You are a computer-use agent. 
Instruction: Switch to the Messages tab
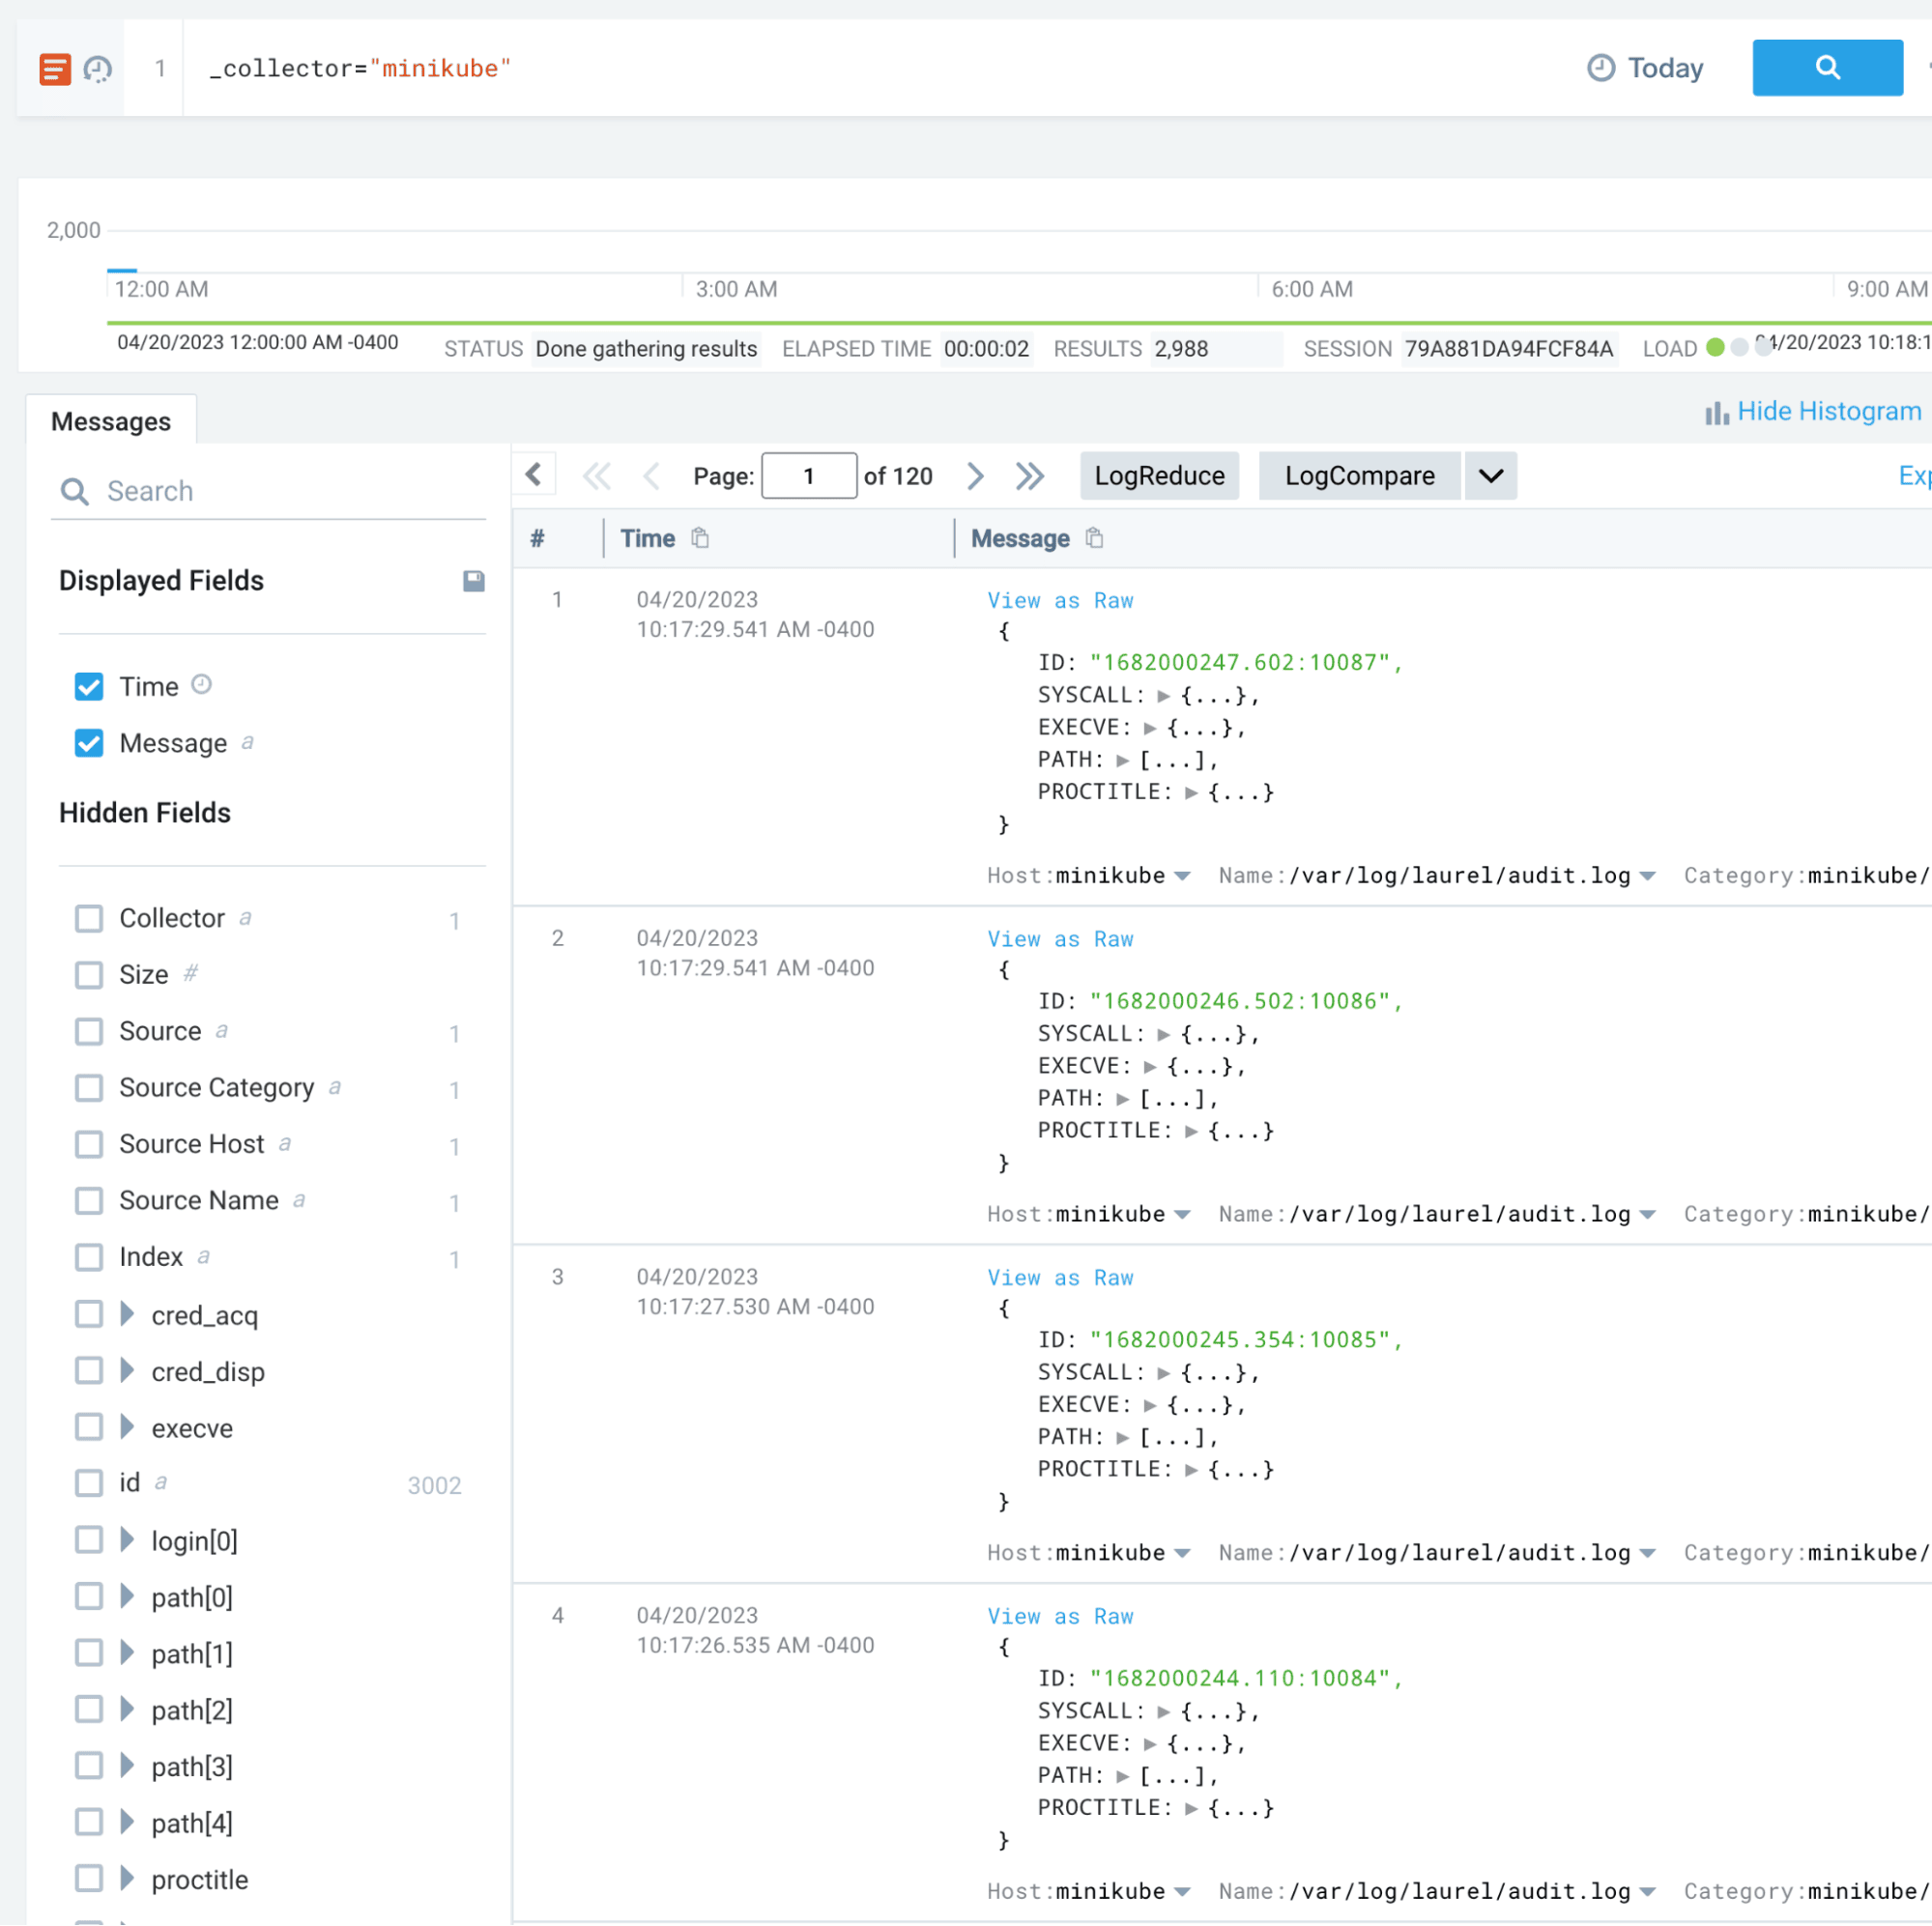pos(111,421)
